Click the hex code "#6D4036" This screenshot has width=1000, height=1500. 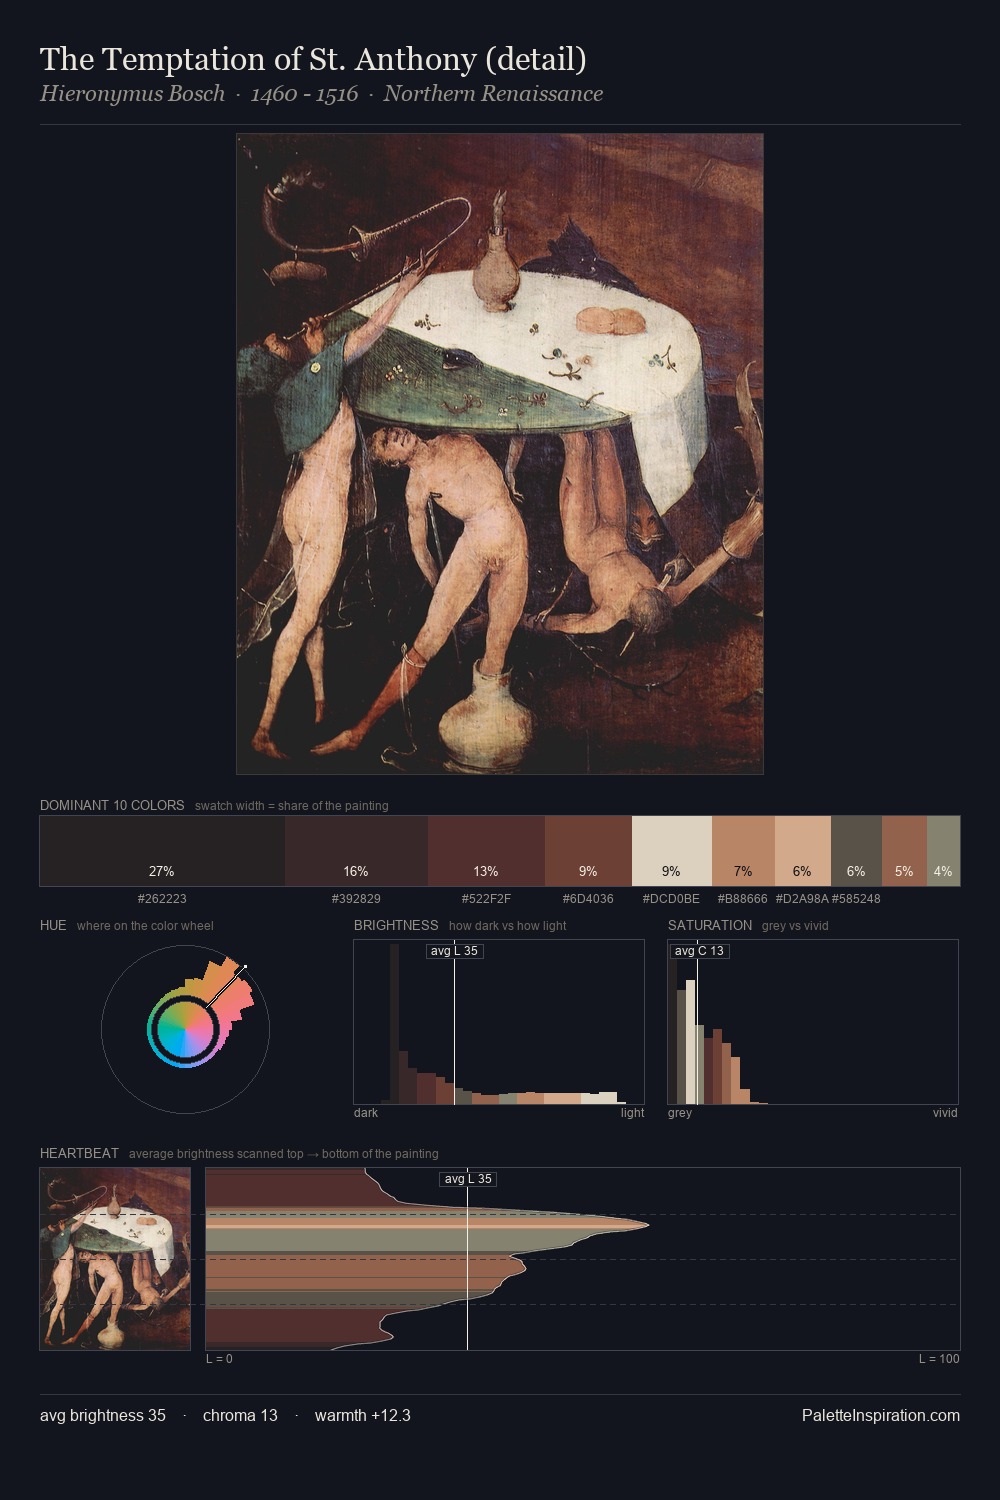[x=588, y=899]
